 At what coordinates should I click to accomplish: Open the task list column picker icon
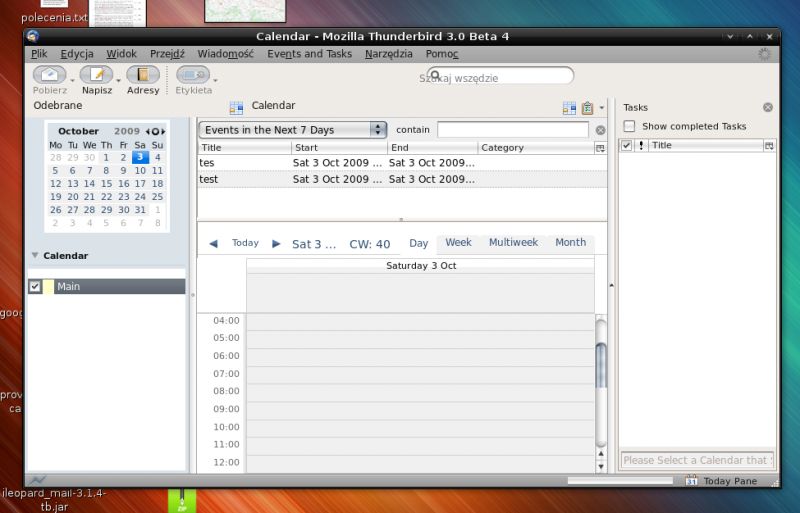pyautogui.click(x=769, y=146)
